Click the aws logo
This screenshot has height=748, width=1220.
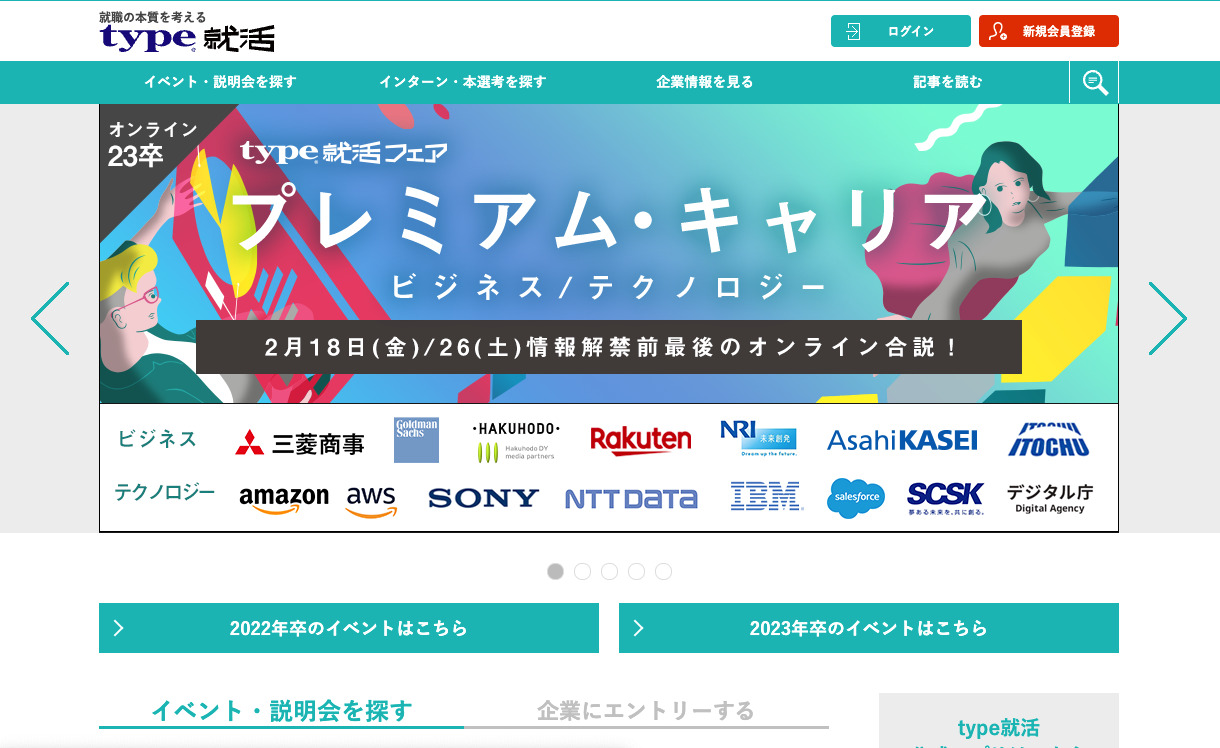[x=371, y=501]
